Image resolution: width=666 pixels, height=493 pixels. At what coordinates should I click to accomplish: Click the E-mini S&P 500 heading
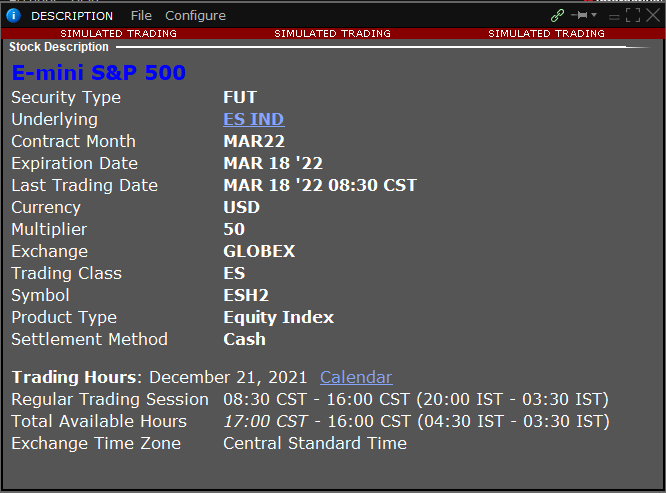coord(99,73)
